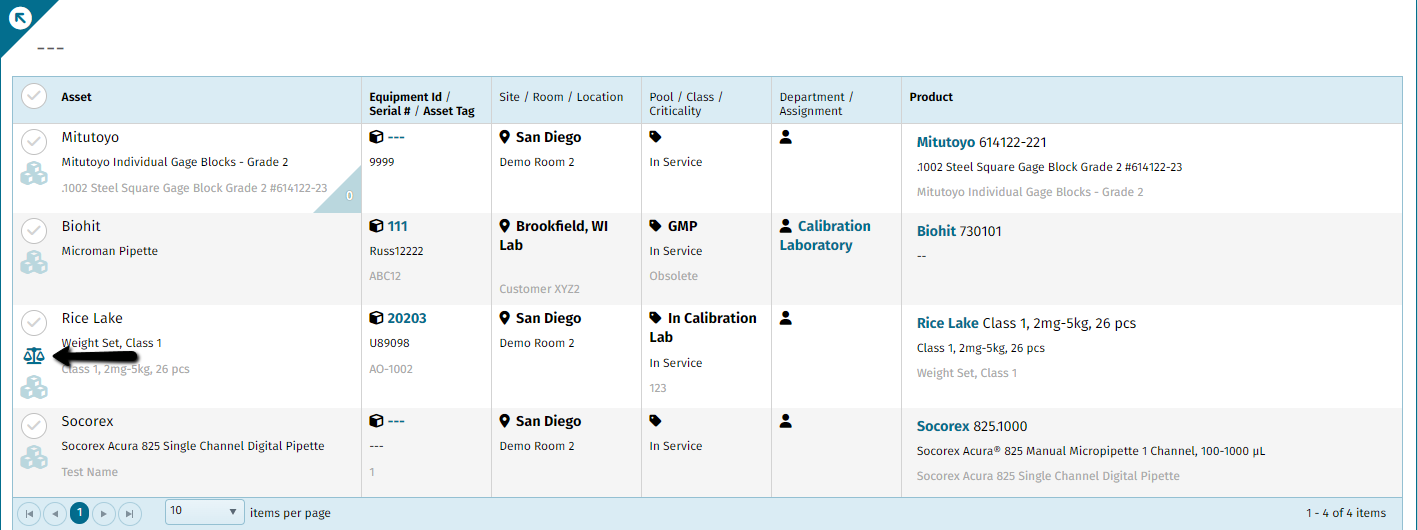The height and width of the screenshot is (530, 1418).
Task: Click the box icon in Mitutoyo equipment cell
Action: (376, 137)
